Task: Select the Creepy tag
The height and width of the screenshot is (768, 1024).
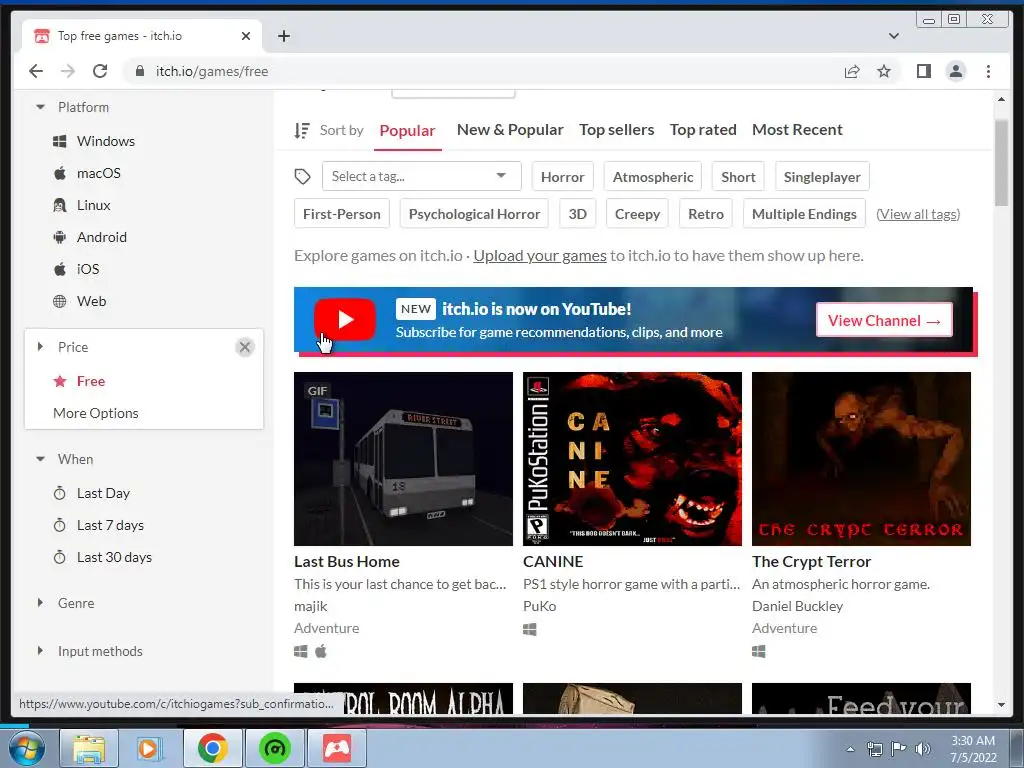Action: coord(637,214)
